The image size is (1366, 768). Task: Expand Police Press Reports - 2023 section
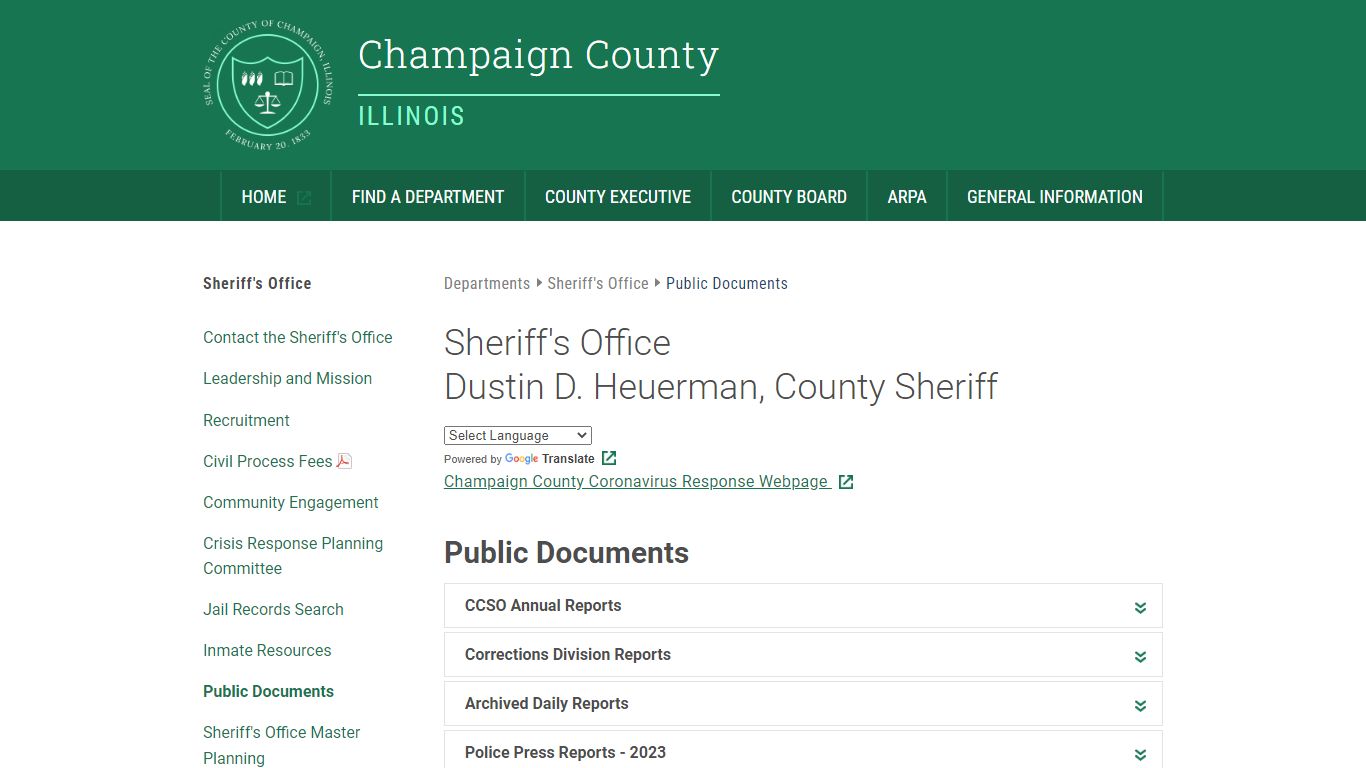pos(803,750)
